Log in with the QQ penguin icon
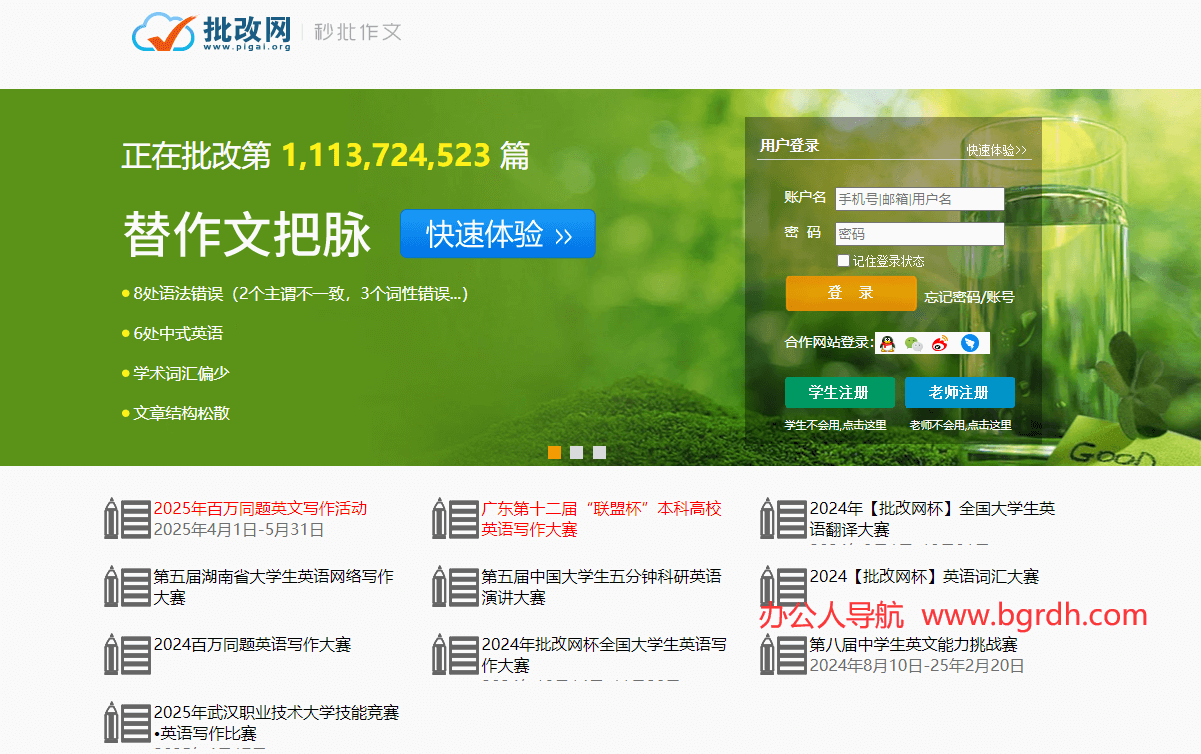 [x=887, y=343]
